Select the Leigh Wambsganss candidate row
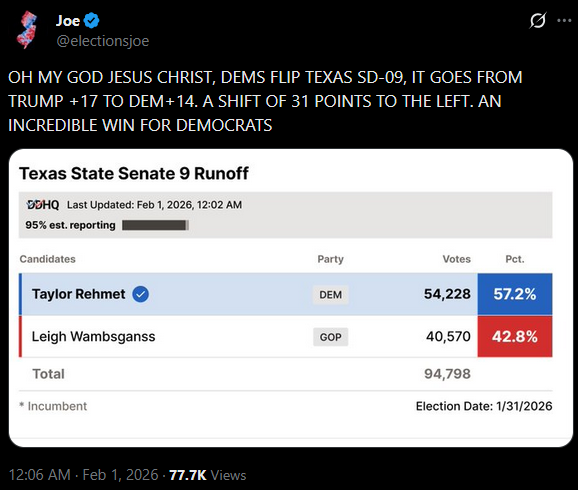The width and height of the screenshot is (578, 490). (286, 337)
